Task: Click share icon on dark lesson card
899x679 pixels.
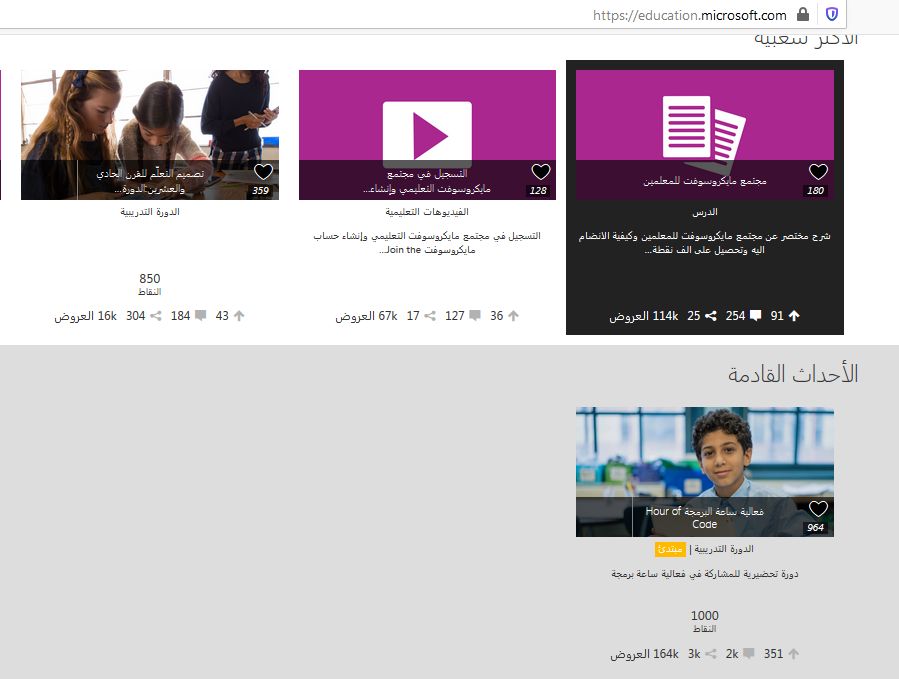Action: click(711, 316)
